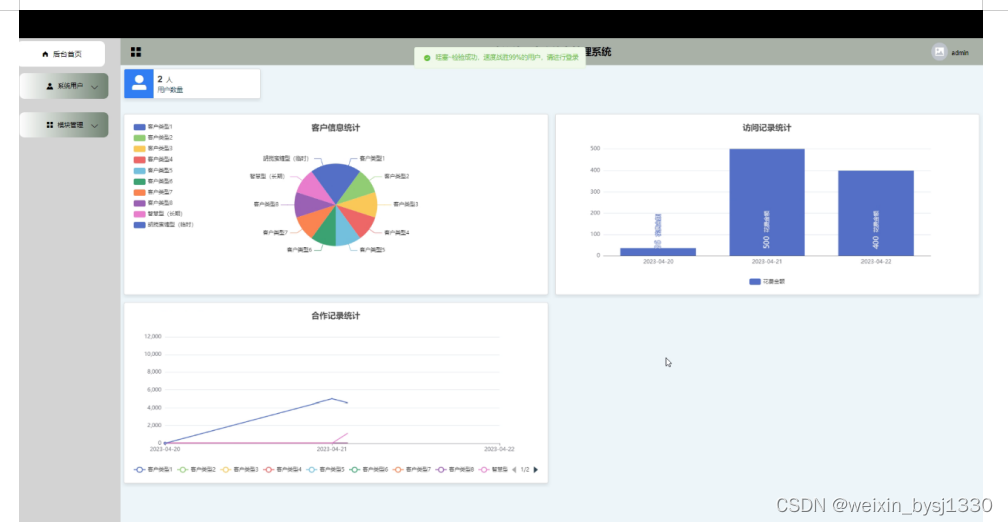Click the large blue pie slice at top

coord(334,180)
